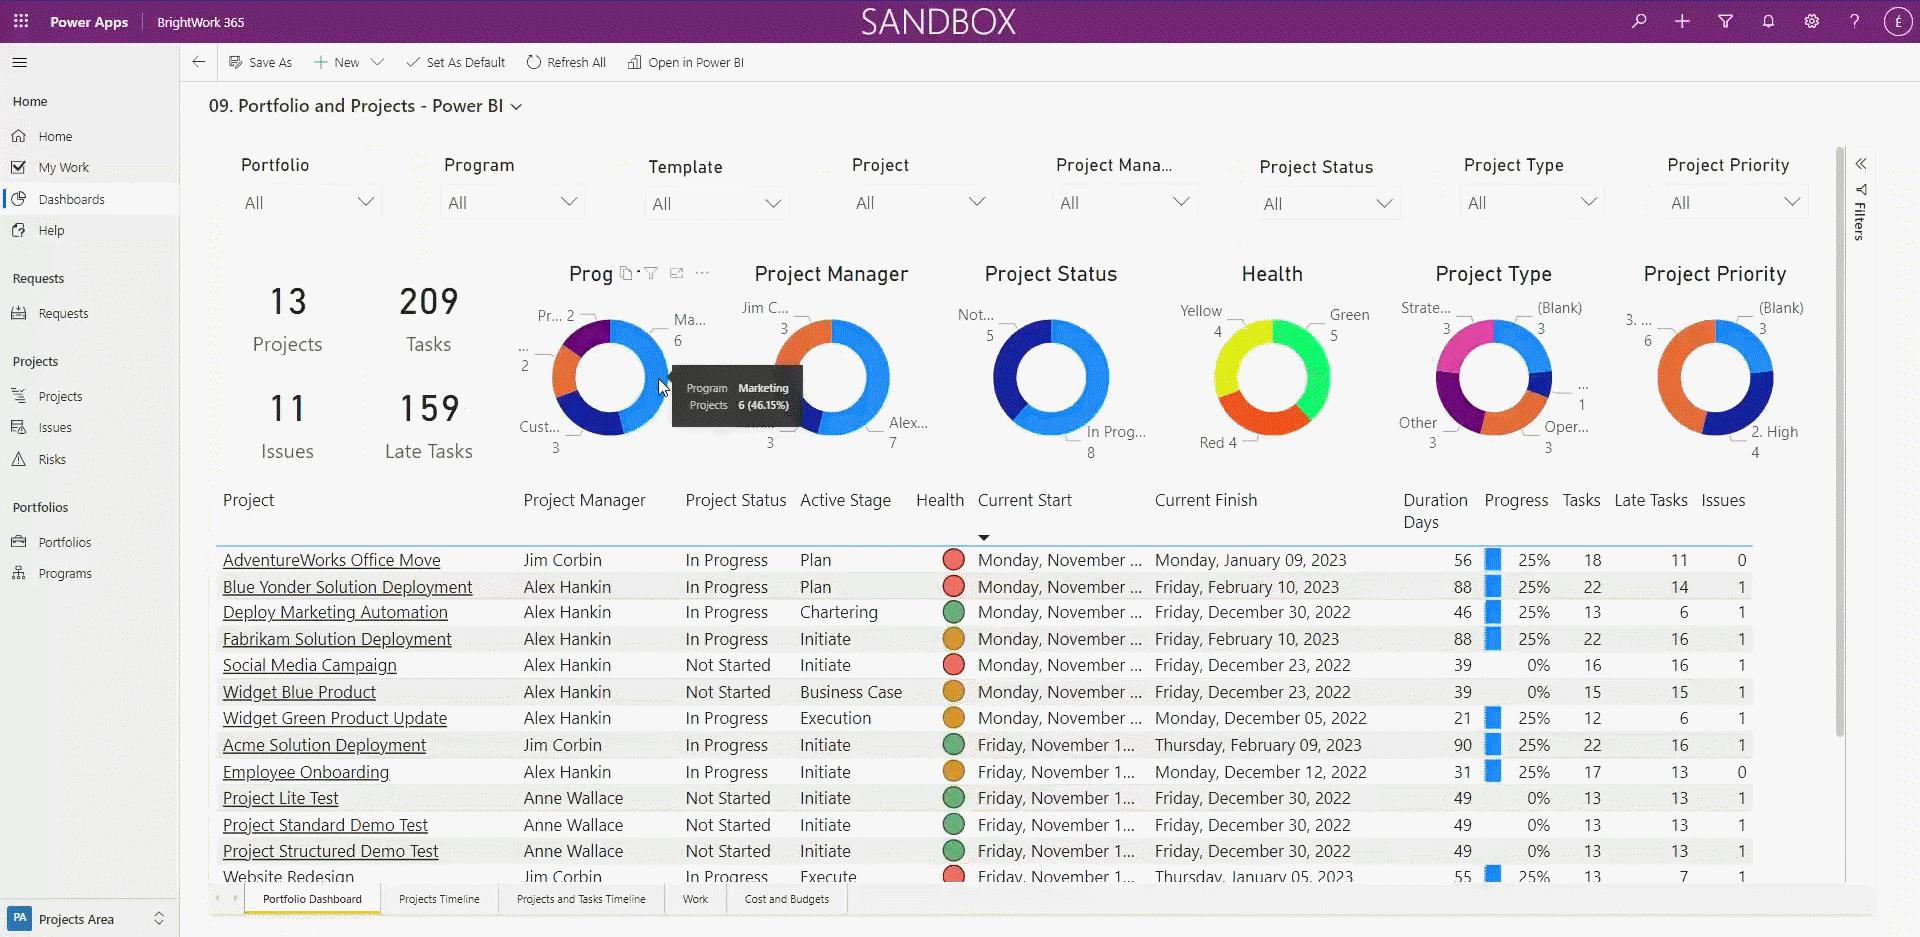Open Blue Yonder Solution Deployment link
1920x937 pixels.
tap(347, 587)
